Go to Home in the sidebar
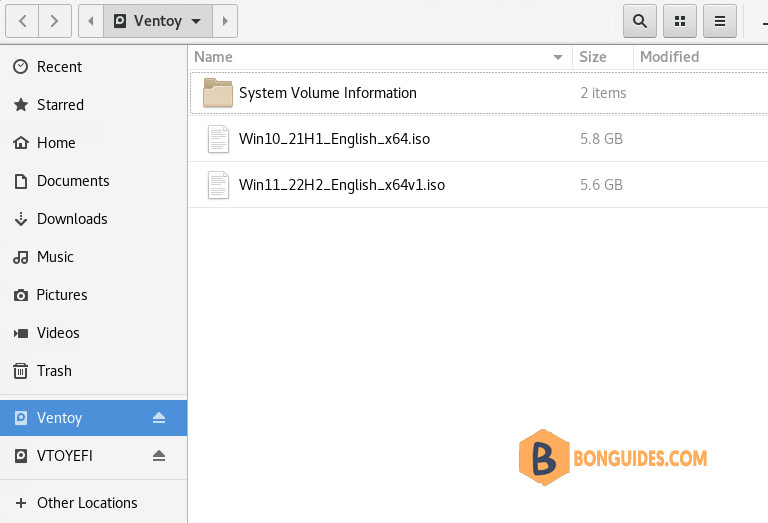This screenshot has height=523, width=768. pos(93,143)
